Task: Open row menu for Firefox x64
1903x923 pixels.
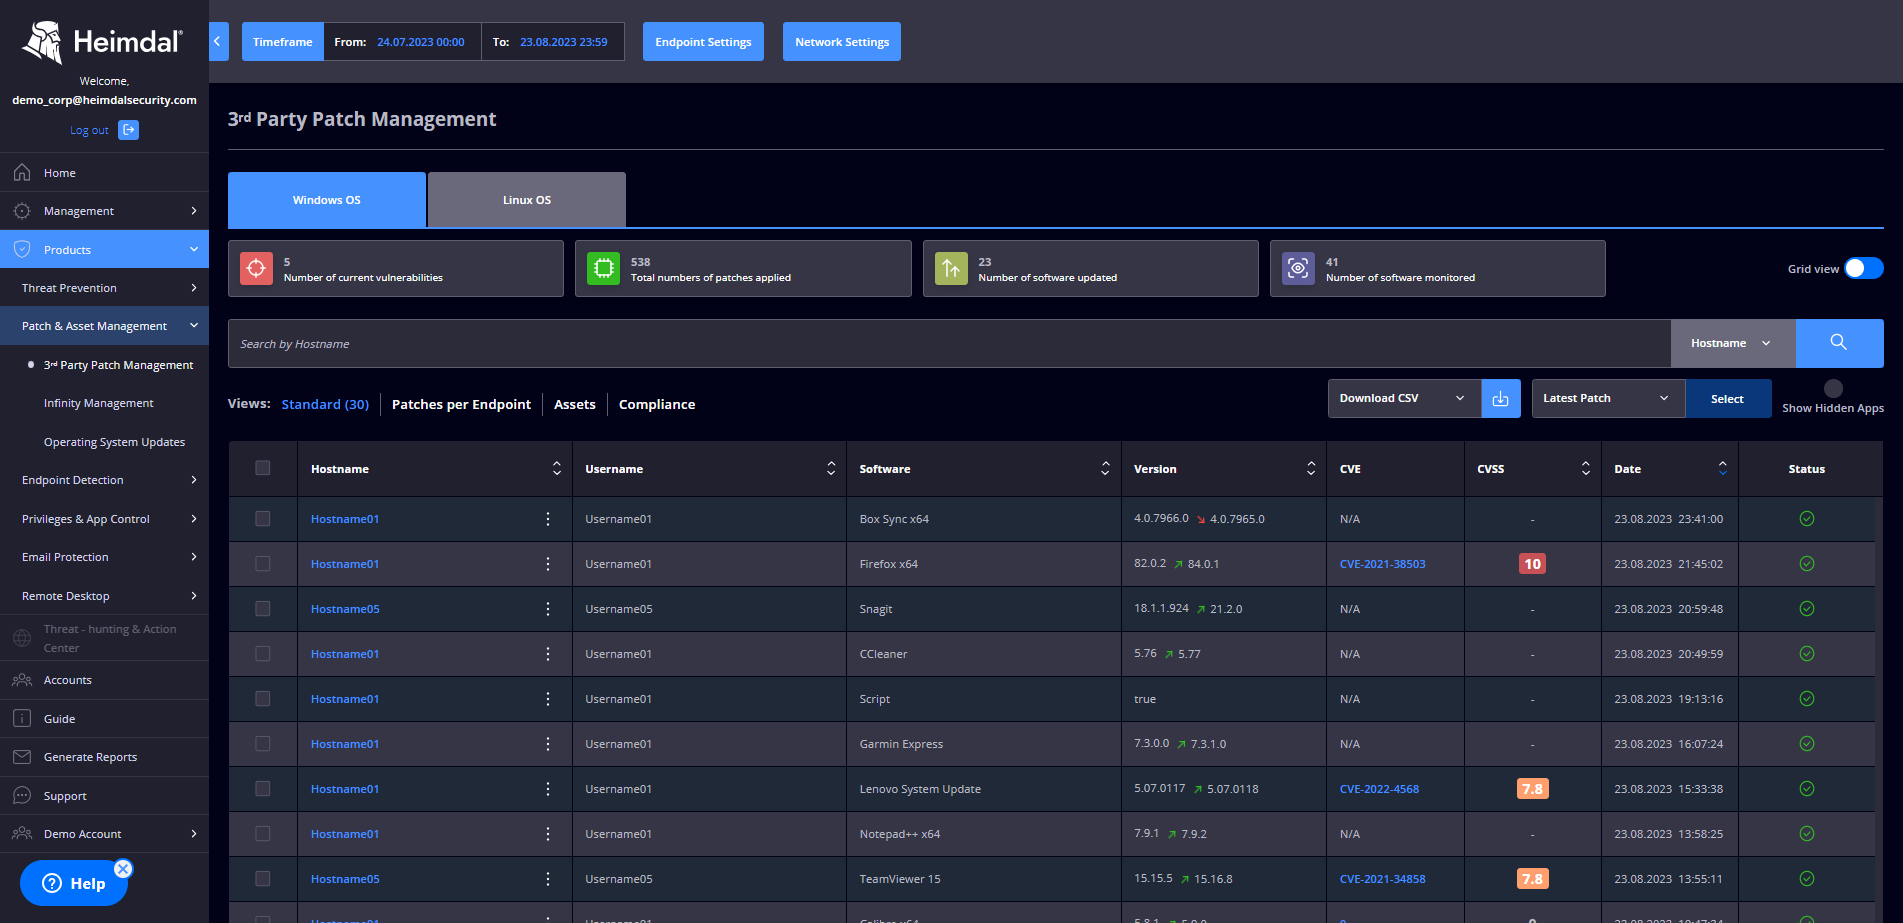Action: [x=548, y=564]
